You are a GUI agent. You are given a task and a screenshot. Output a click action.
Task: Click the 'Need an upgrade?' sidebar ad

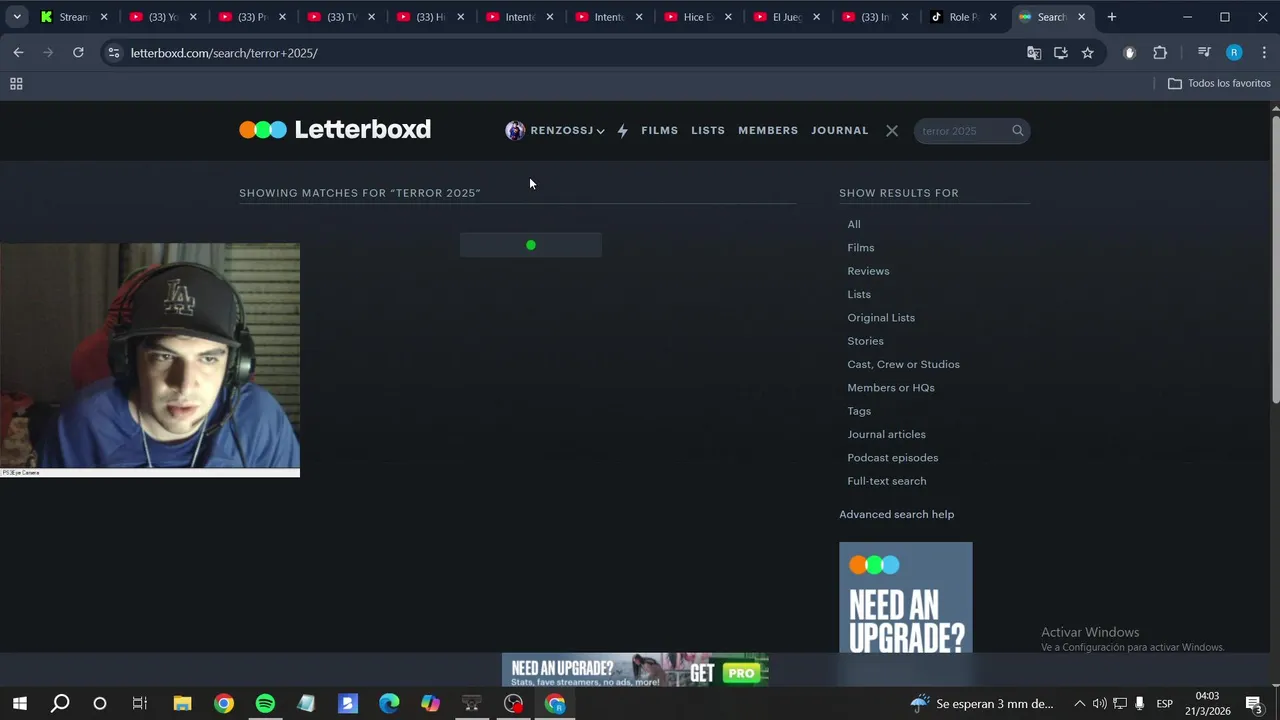click(905, 597)
